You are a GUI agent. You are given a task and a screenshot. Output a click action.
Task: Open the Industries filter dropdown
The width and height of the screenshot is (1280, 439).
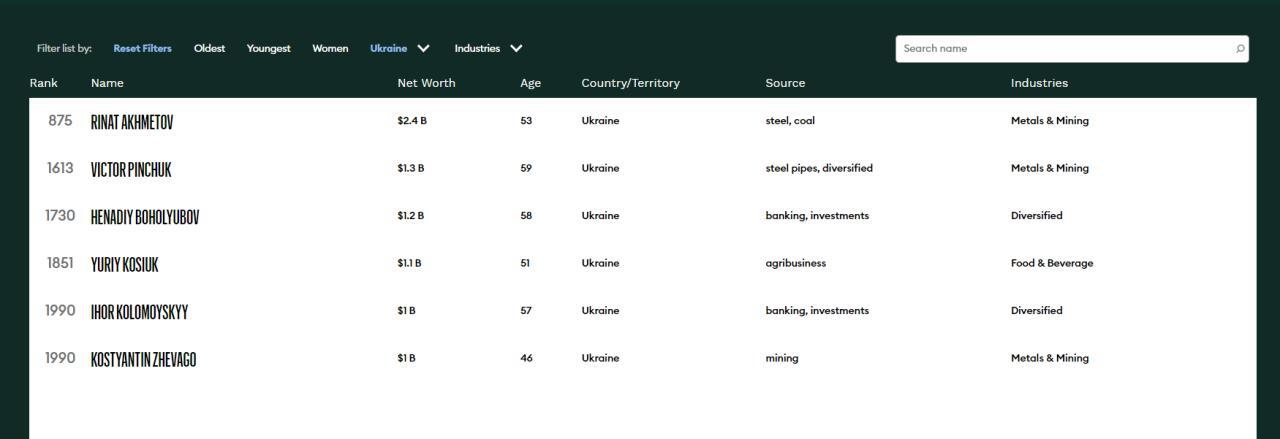click(x=488, y=48)
